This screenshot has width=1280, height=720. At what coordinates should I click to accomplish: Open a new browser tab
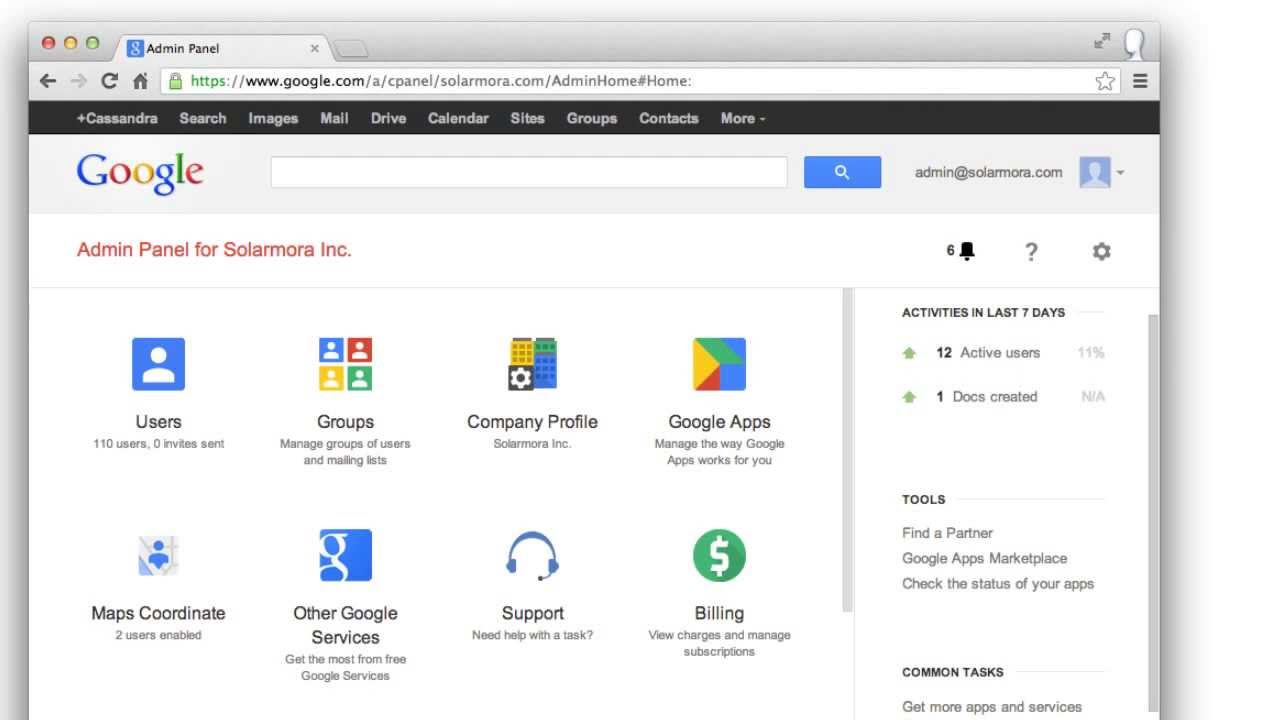pyautogui.click(x=351, y=48)
